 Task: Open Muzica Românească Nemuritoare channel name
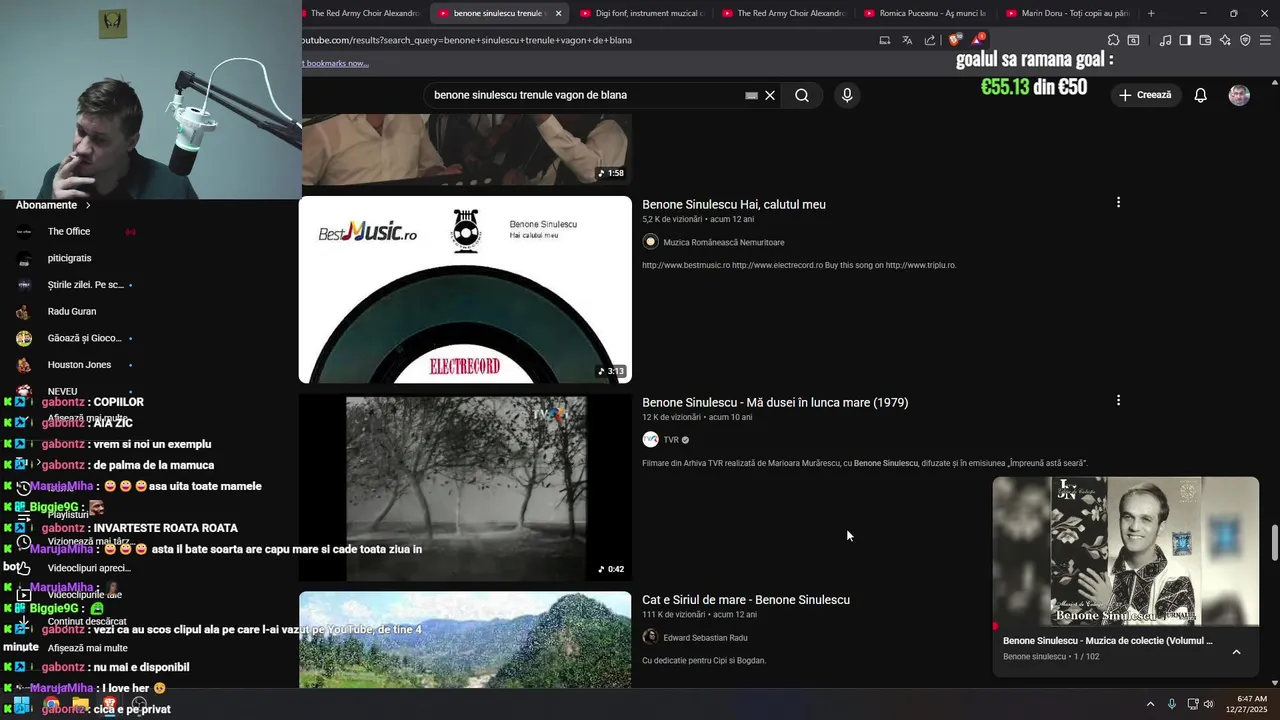tap(723, 242)
